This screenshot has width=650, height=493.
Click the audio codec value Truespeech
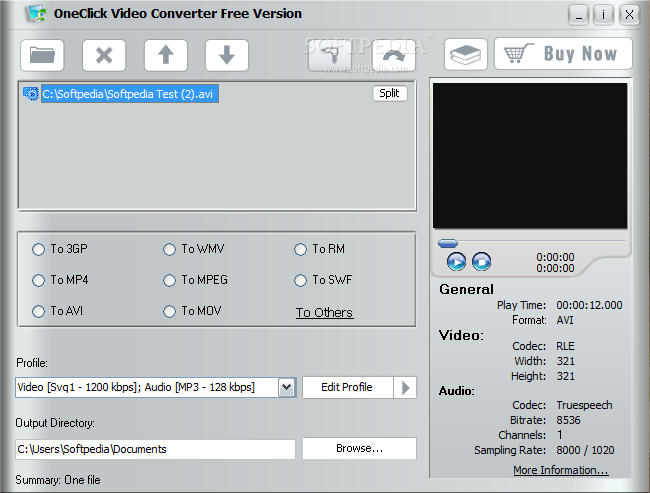click(x=584, y=405)
